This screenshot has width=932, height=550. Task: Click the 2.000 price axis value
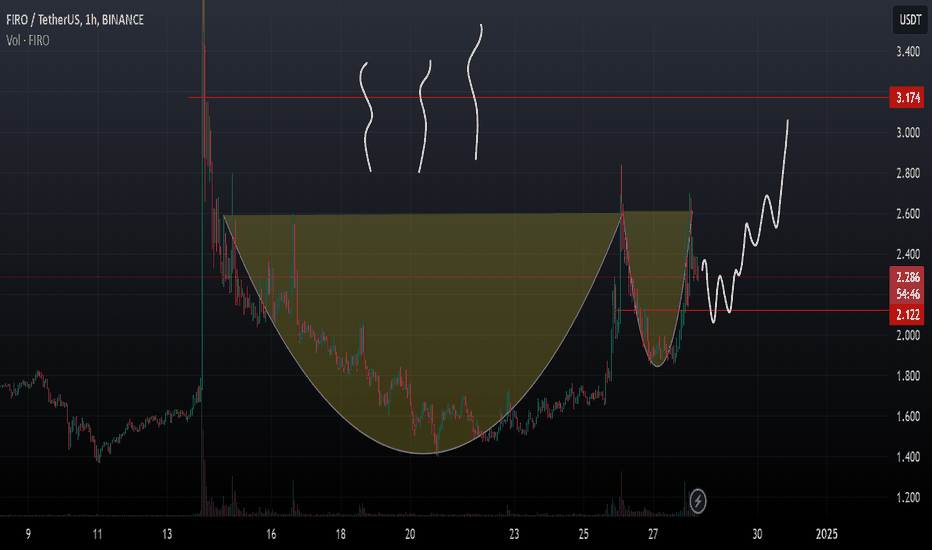tap(908, 335)
